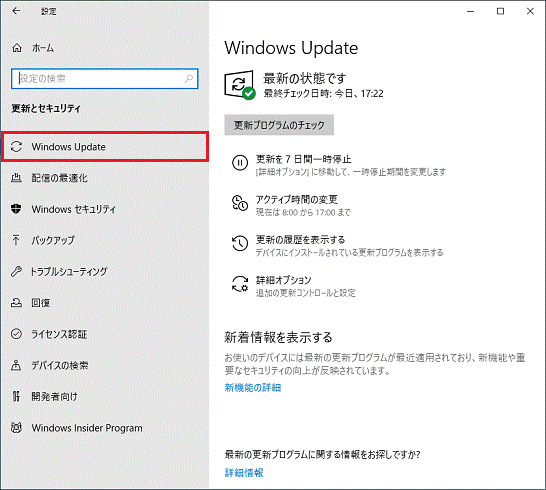Go to the バックアップ section
The image size is (546, 490).
coord(53,240)
